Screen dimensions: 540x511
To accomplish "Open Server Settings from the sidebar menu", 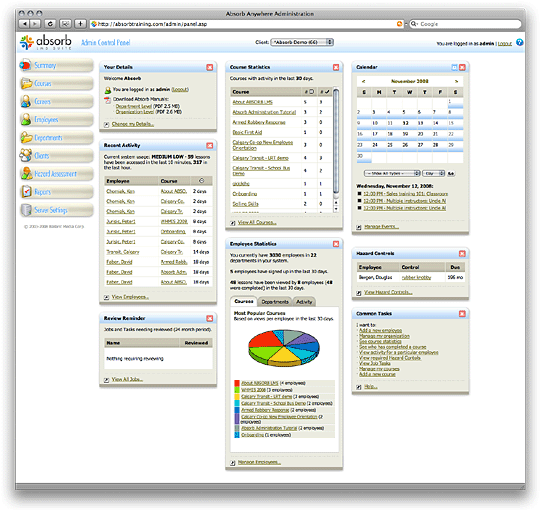I will (56, 210).
